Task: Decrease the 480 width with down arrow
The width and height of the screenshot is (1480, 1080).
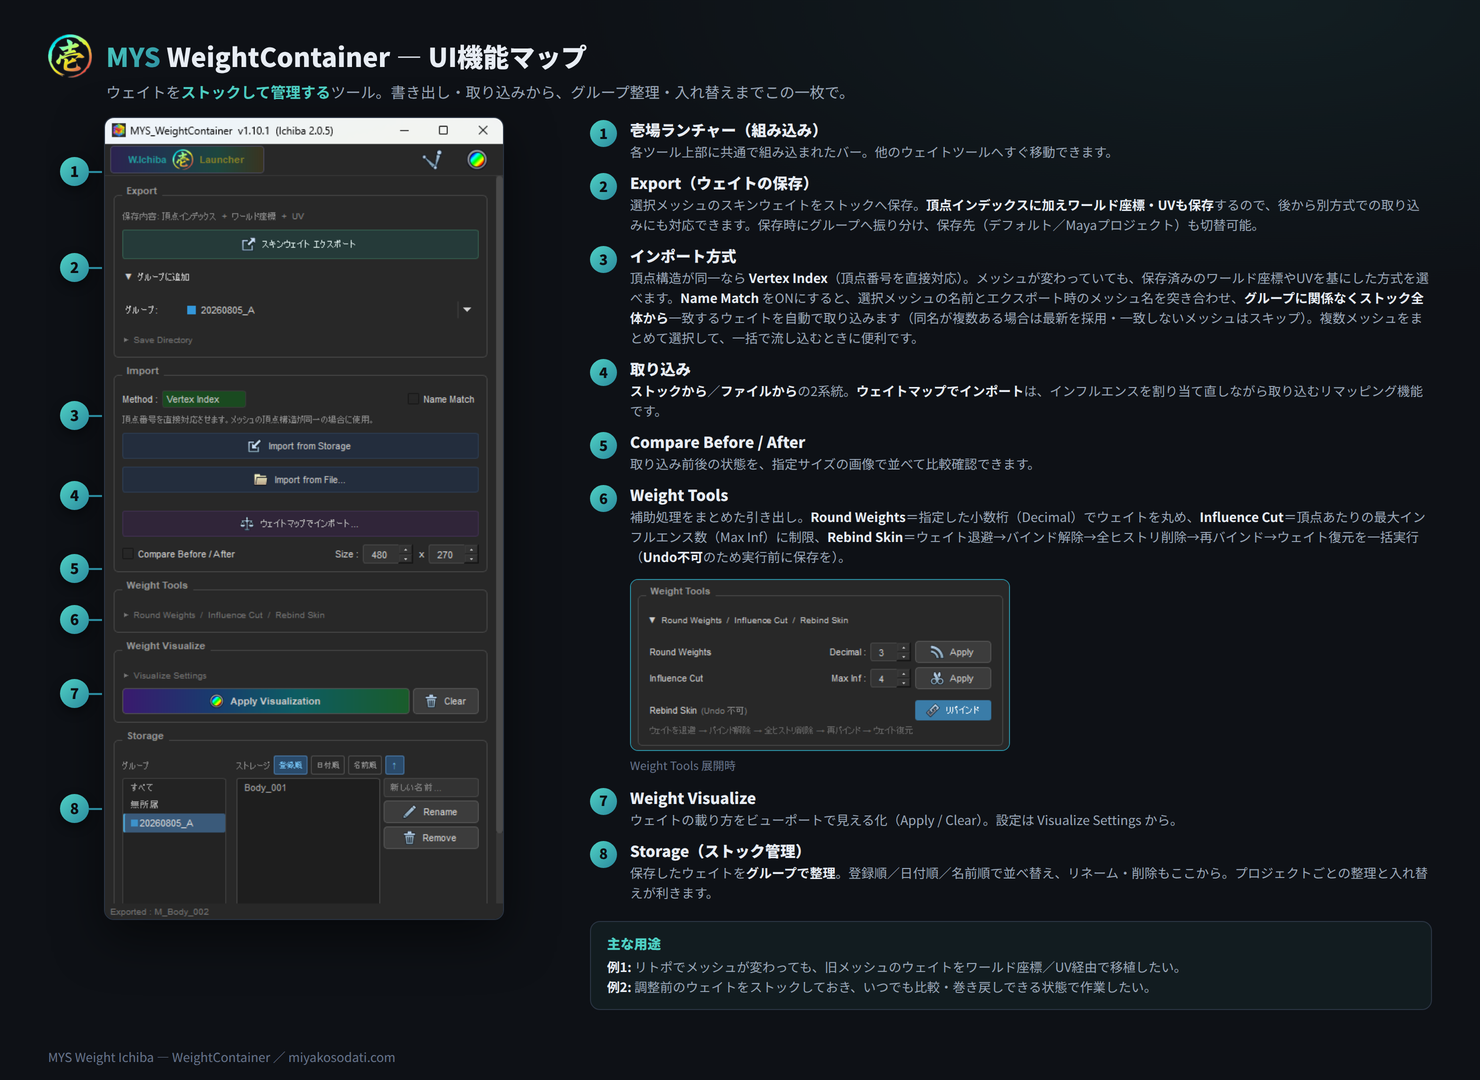Action: (x=406, y=559)
